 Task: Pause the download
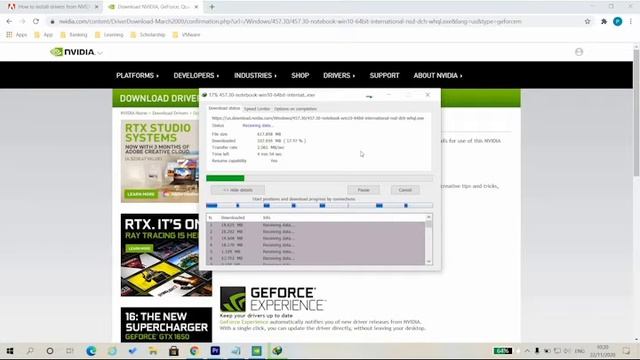pyautogui.click(x=363, y=190)
